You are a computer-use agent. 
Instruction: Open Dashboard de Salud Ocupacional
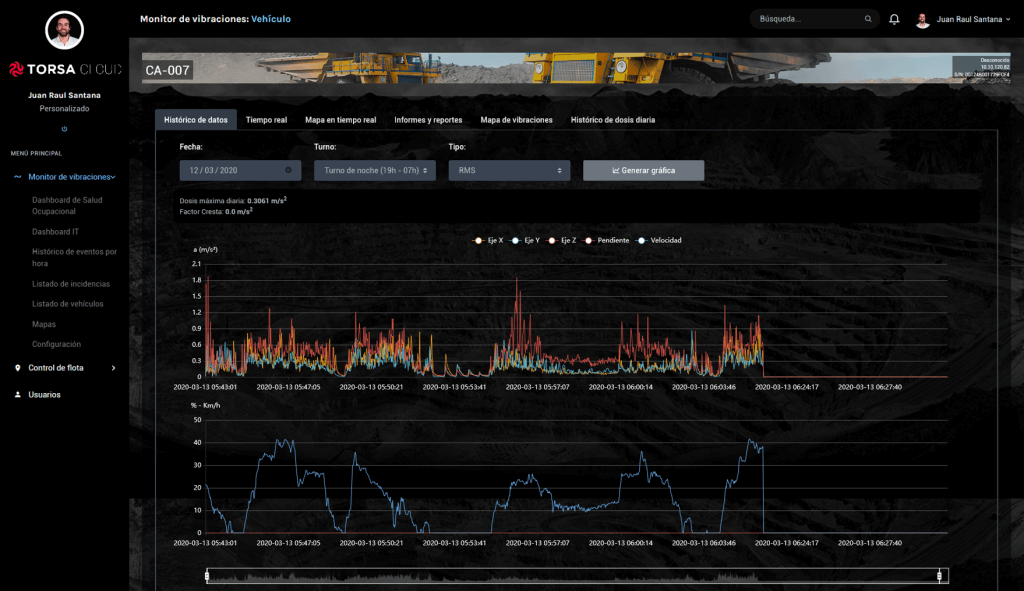[67, 206]
